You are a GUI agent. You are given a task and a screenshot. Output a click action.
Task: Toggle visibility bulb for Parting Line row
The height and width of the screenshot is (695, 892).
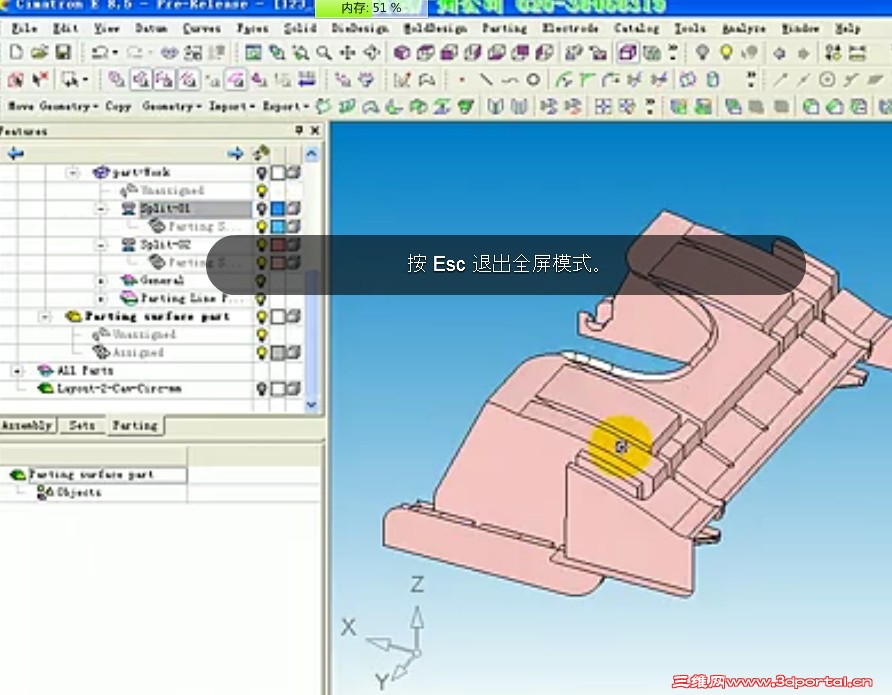coord(261,299)
